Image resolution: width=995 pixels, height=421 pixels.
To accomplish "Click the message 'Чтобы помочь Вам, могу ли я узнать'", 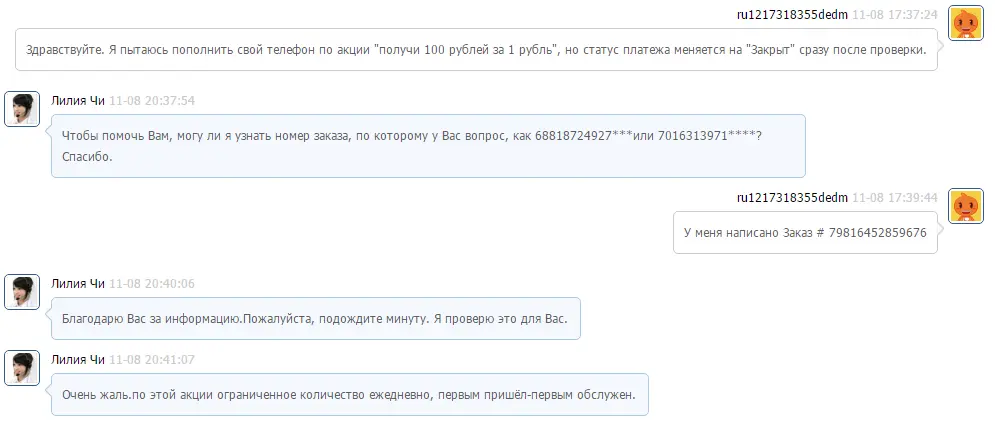I will point(428,146).
